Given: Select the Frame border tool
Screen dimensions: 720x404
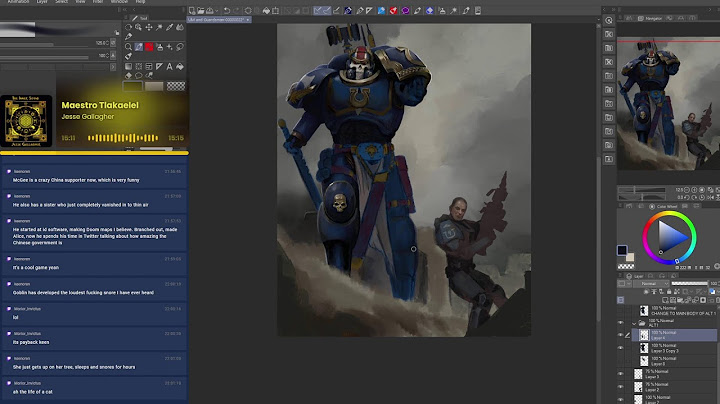Looking at the screenshot, I should [149, 67].
